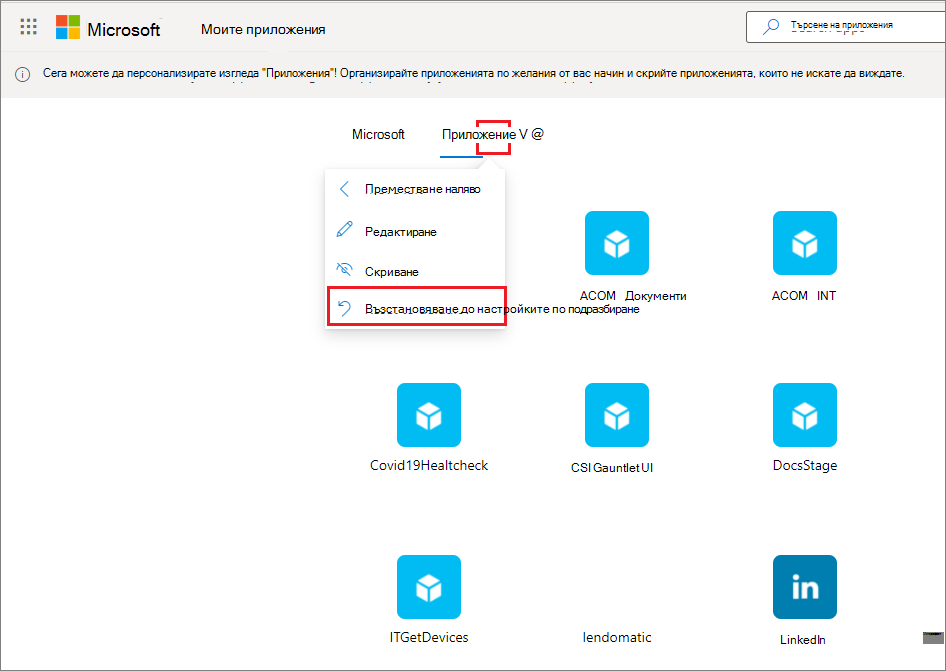Click the Microsoft logo
The width and height of the screenshot is (946, 671).
click(x=68, y=27)
